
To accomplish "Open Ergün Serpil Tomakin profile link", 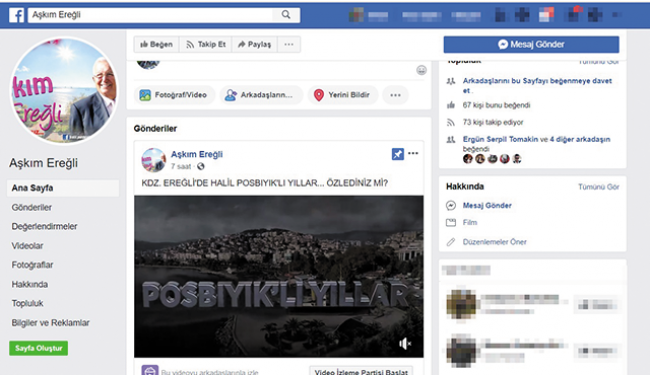I will (x=500, y=139).
